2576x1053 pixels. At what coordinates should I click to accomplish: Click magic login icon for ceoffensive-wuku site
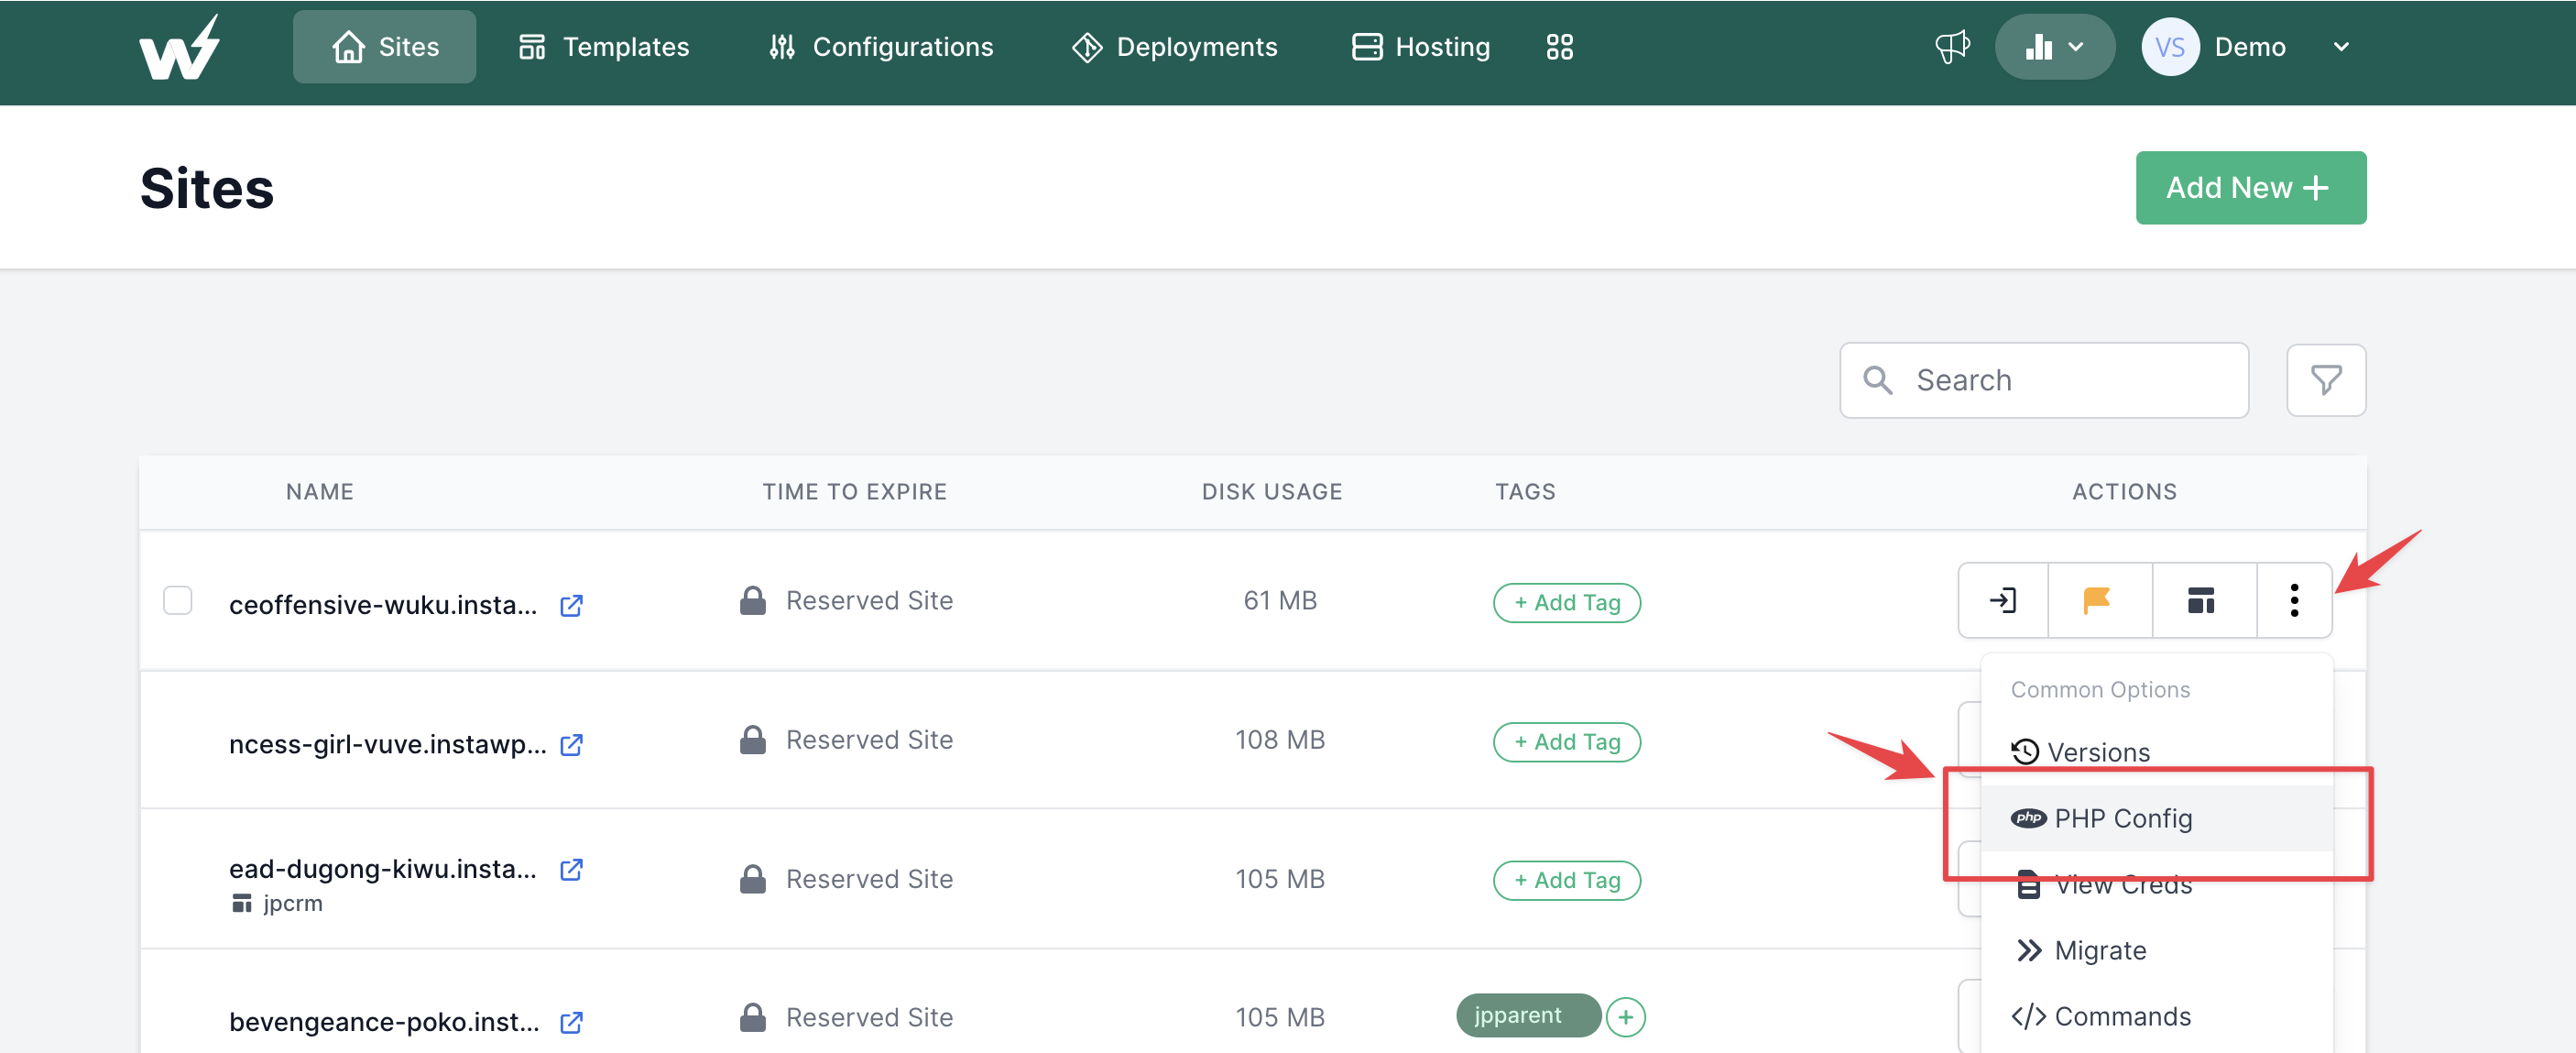pyautogui.click(x=2003, y=600)
